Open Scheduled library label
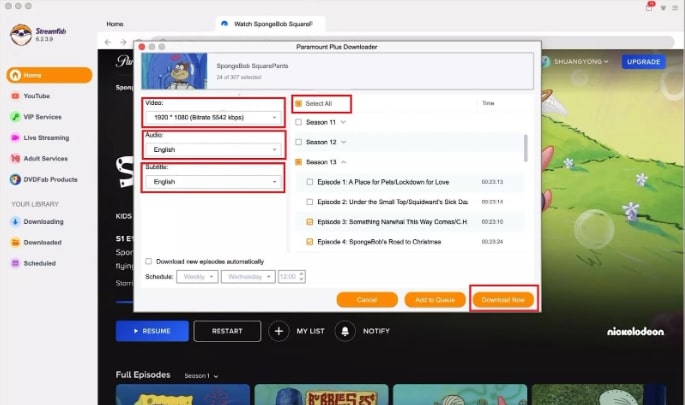 pos(40,263)
